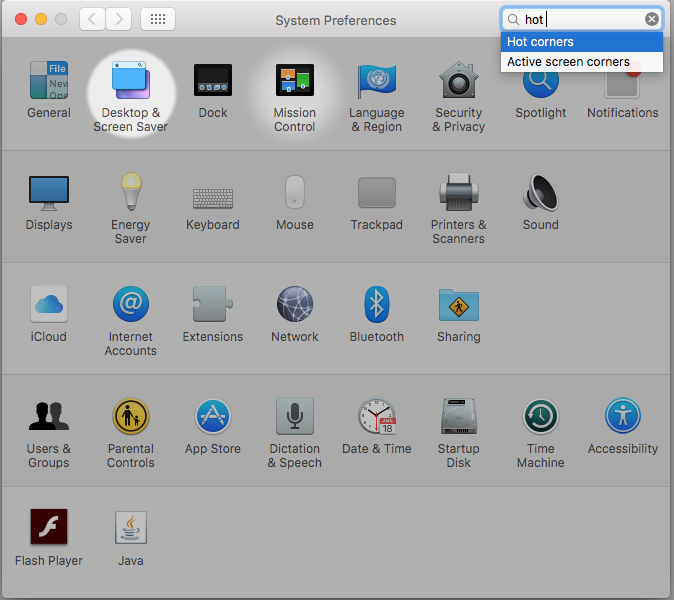Clear the search field text

(652, 19)
